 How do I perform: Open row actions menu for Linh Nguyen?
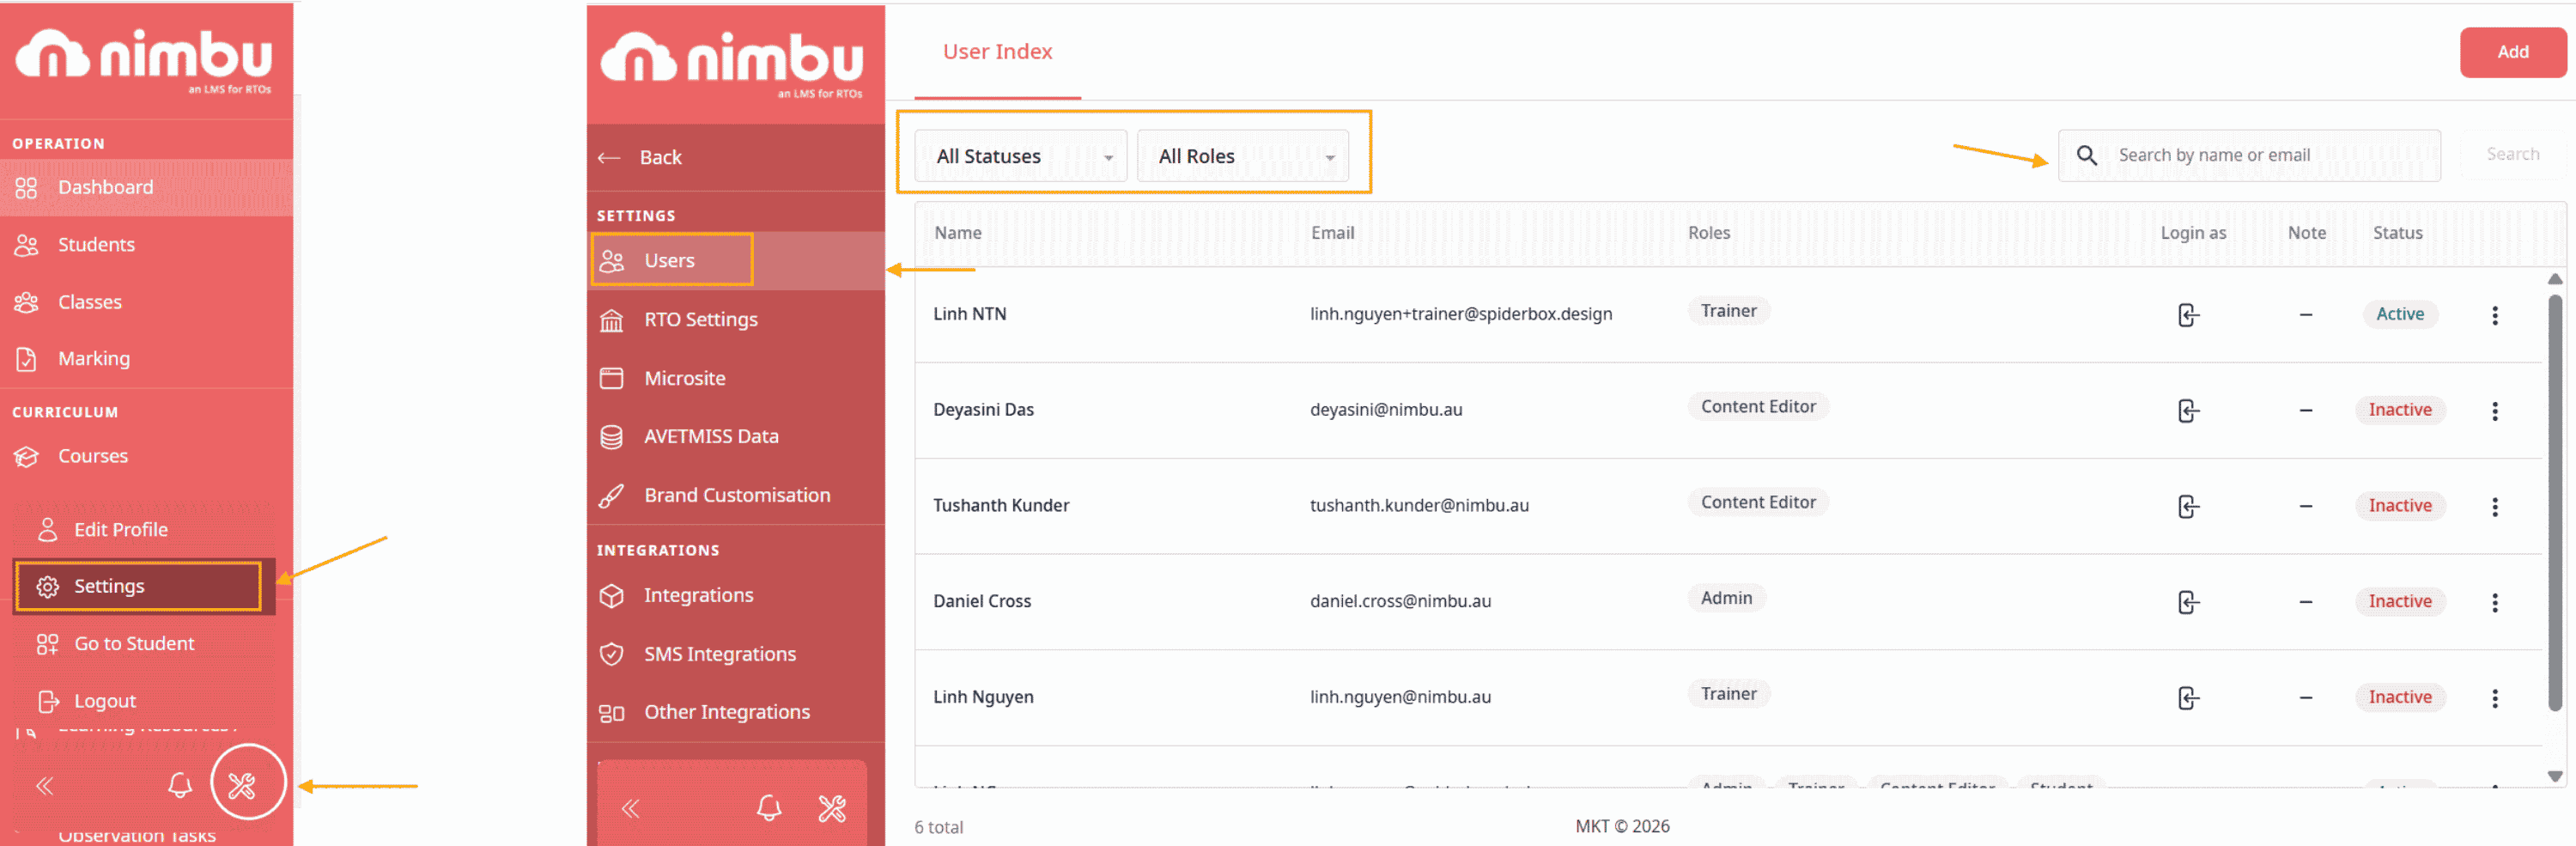(x=2494, y=698)
